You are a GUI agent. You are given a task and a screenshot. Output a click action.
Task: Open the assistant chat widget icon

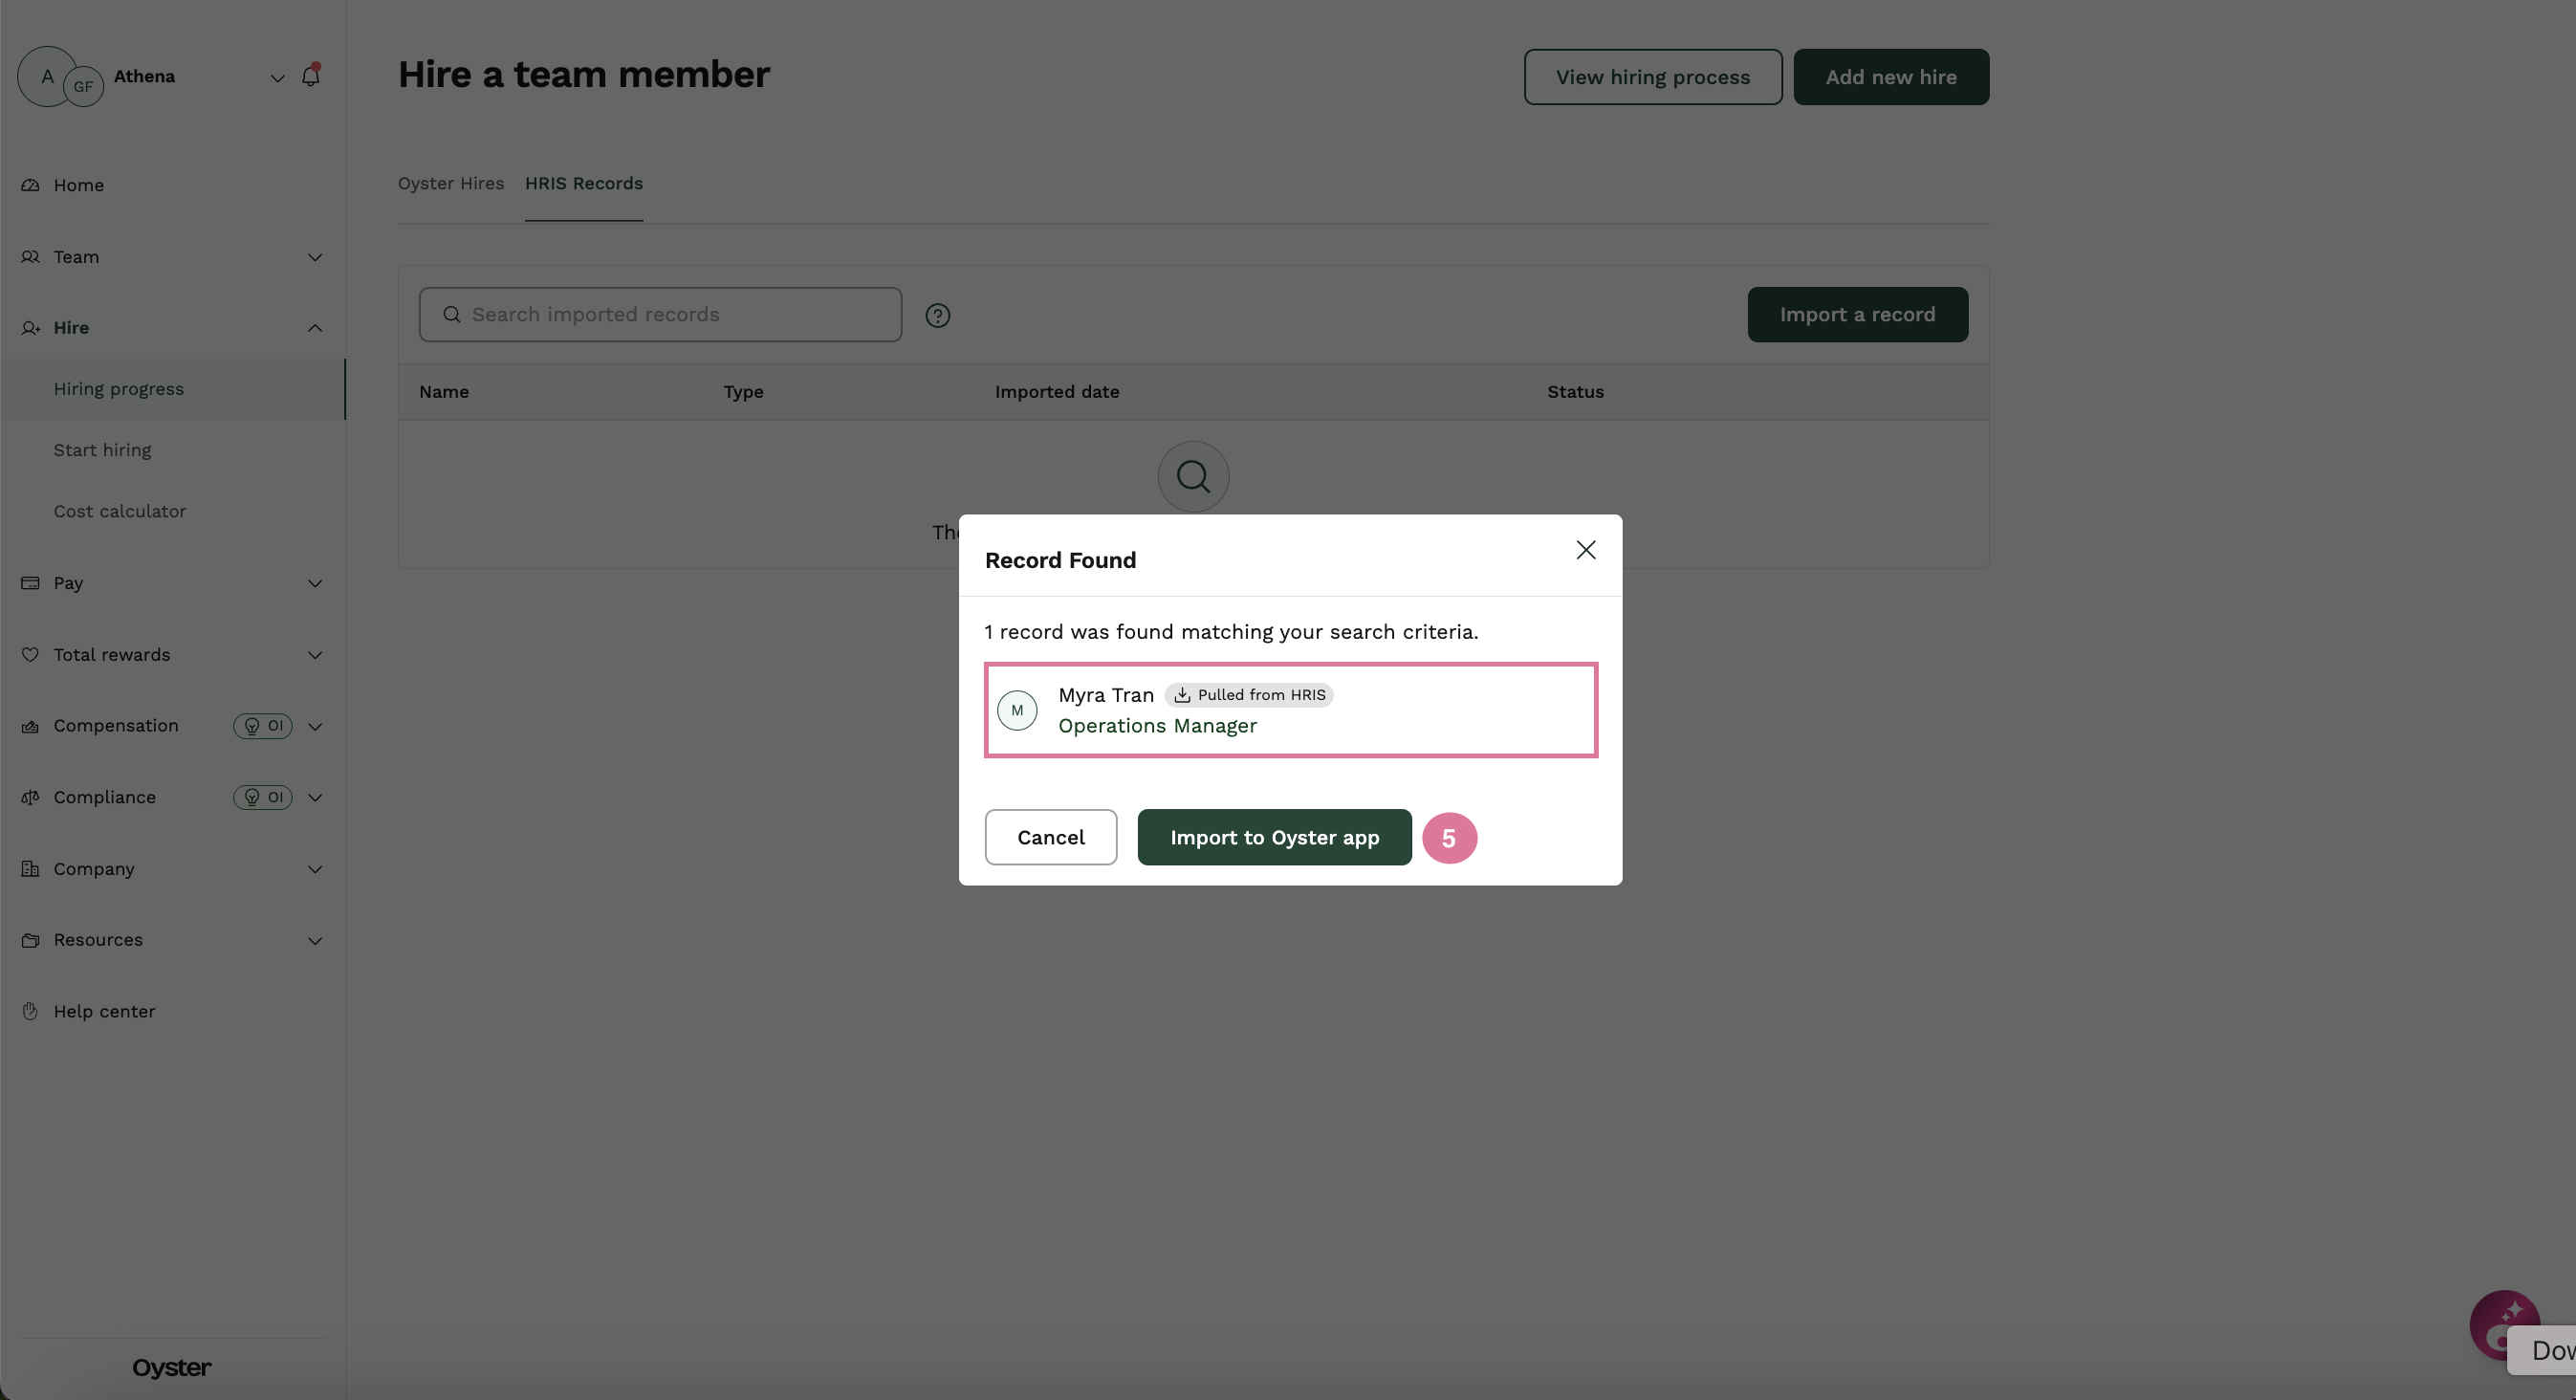tap(2504, 1325)
